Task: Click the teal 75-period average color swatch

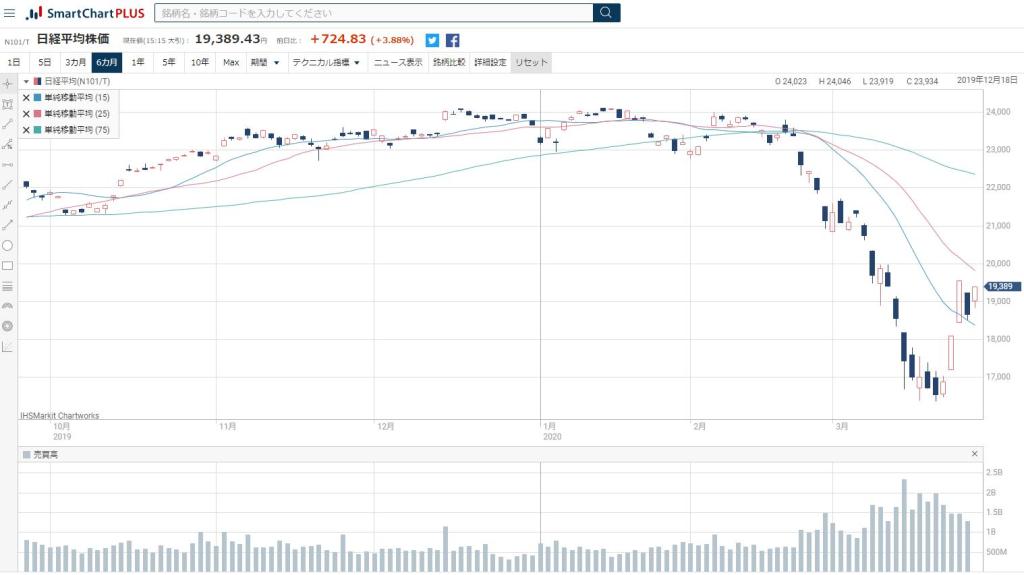Action: tap(37, 130)
